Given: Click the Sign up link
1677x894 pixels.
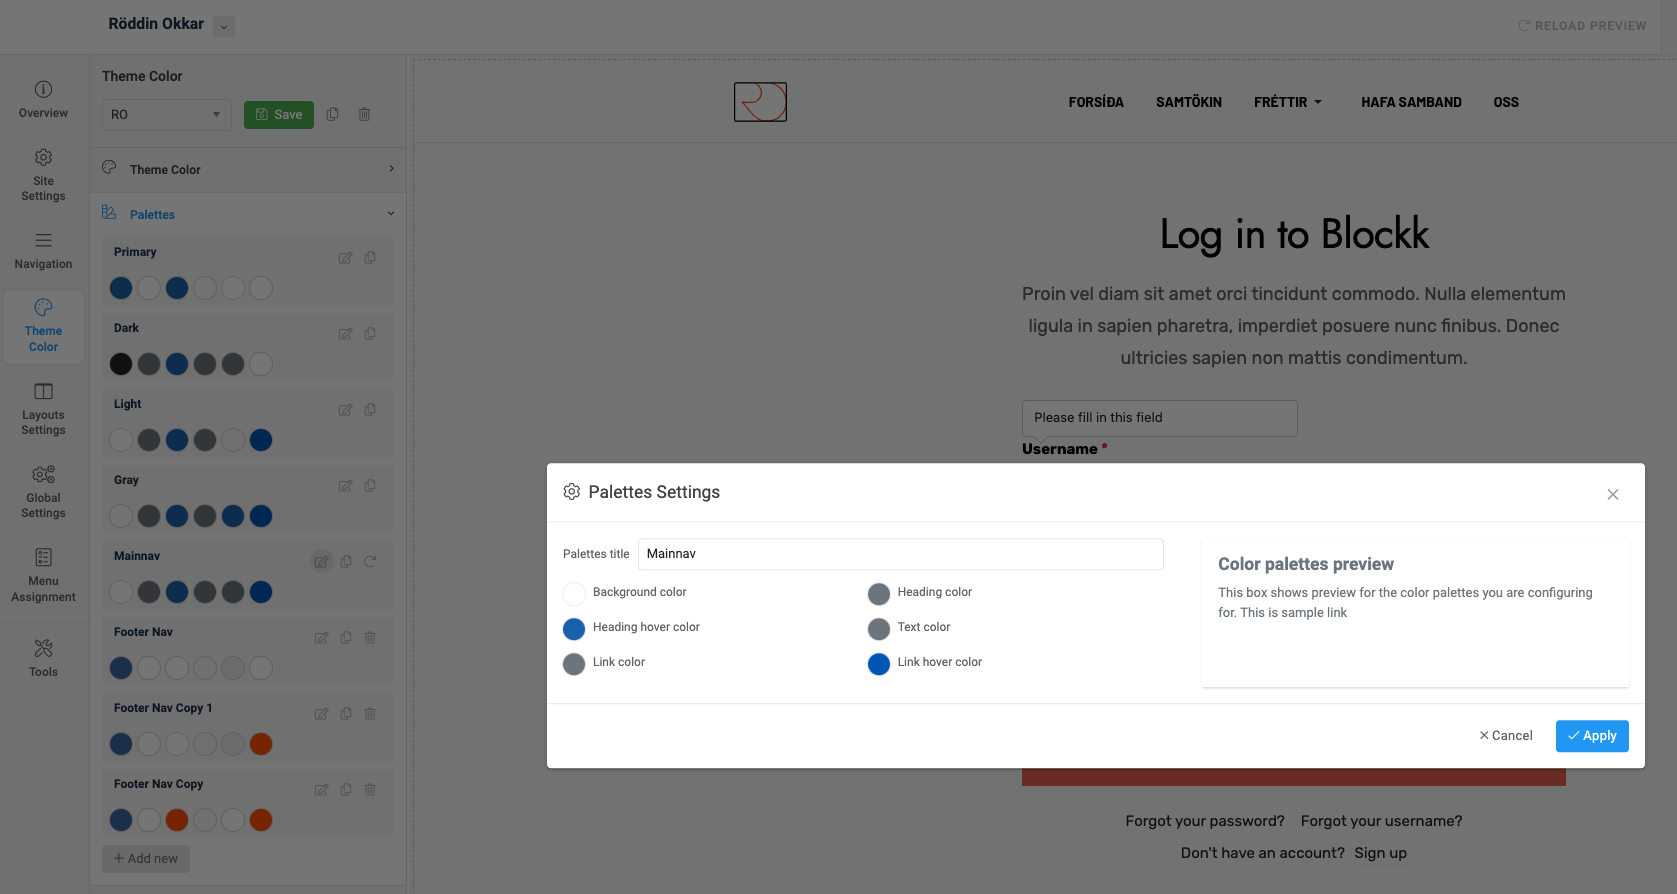Looking at the screenshot, I should pos(1381,853).
